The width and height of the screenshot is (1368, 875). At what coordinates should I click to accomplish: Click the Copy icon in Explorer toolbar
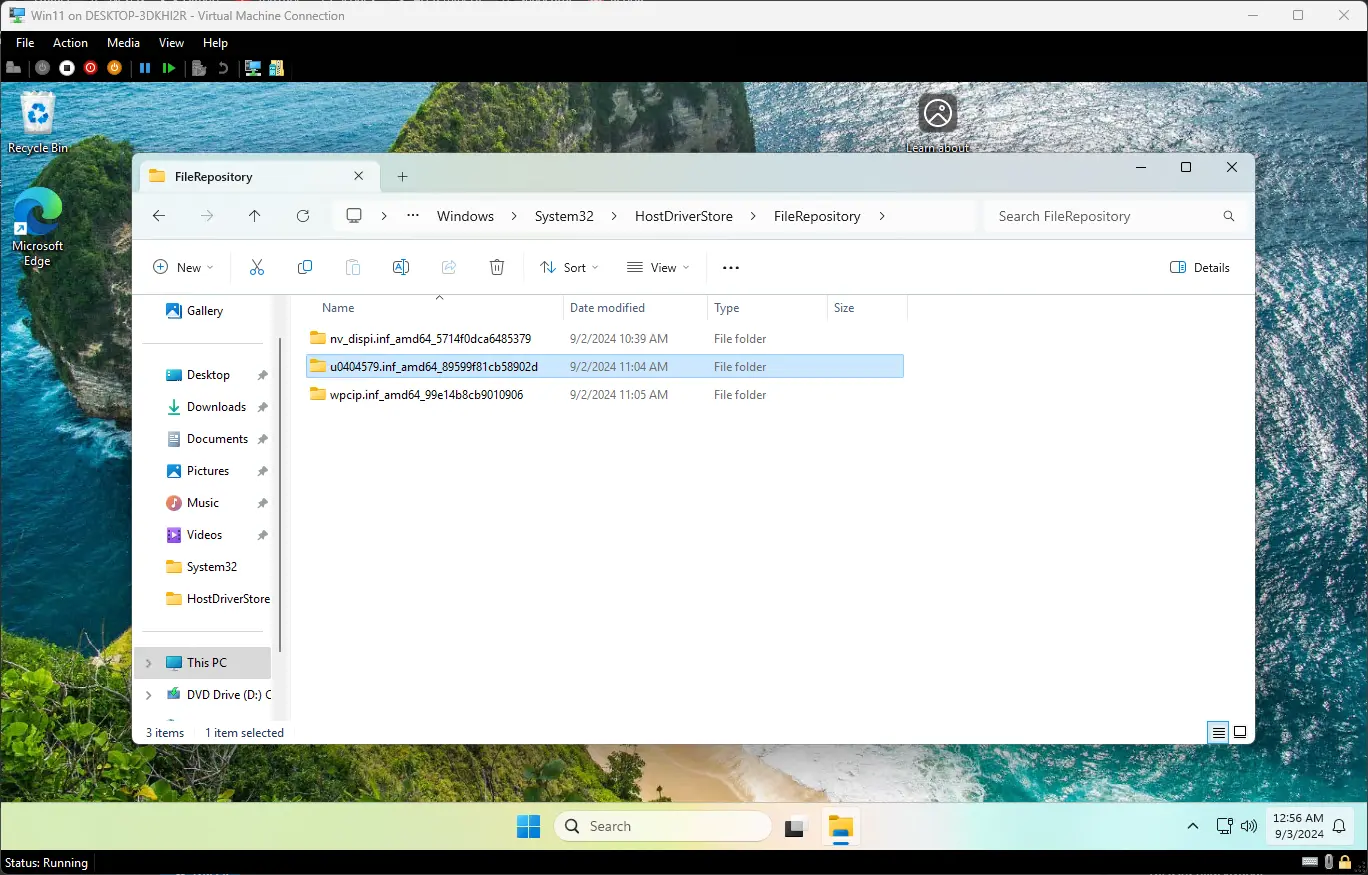tap(305, 267)
